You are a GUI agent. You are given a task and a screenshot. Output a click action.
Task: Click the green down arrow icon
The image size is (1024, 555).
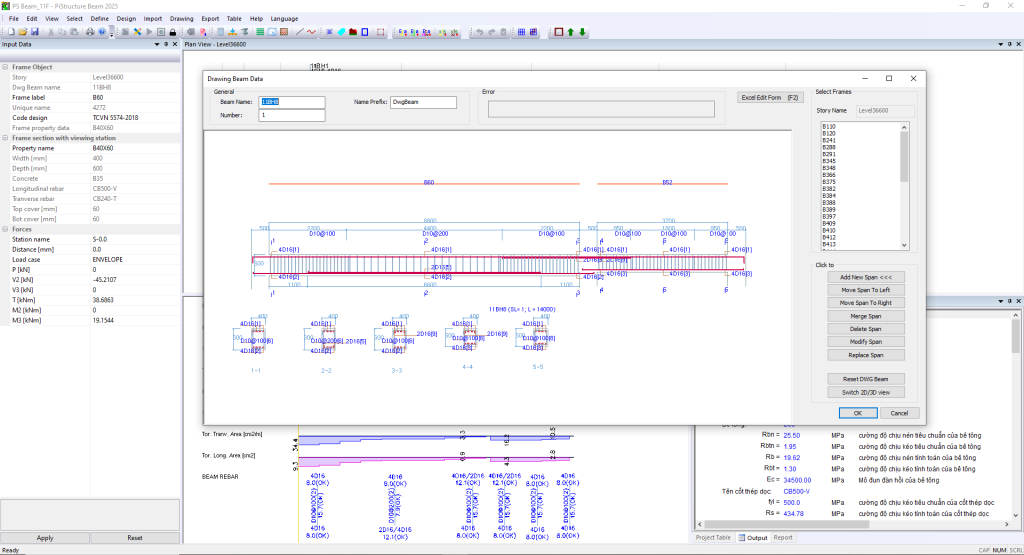pos(583,32)
